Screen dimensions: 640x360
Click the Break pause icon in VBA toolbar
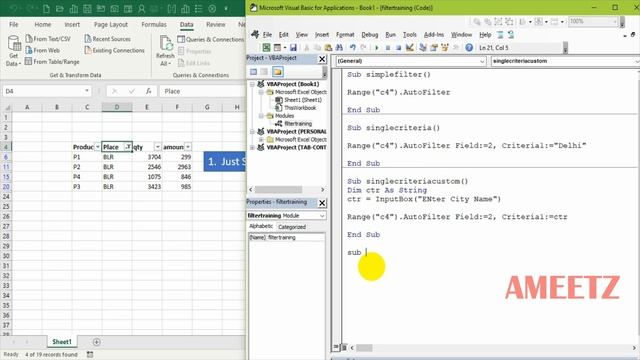point(388,48)
